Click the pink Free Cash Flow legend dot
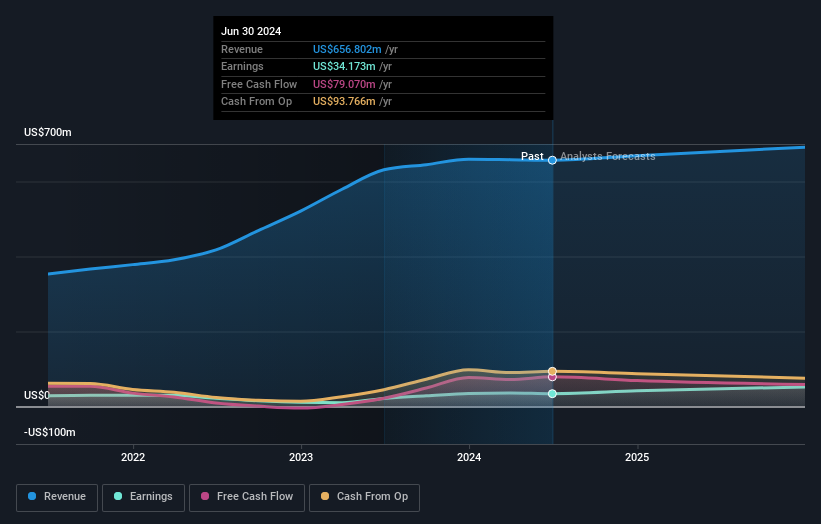Screen dimensions: 821x524 (x=205, y=496)
